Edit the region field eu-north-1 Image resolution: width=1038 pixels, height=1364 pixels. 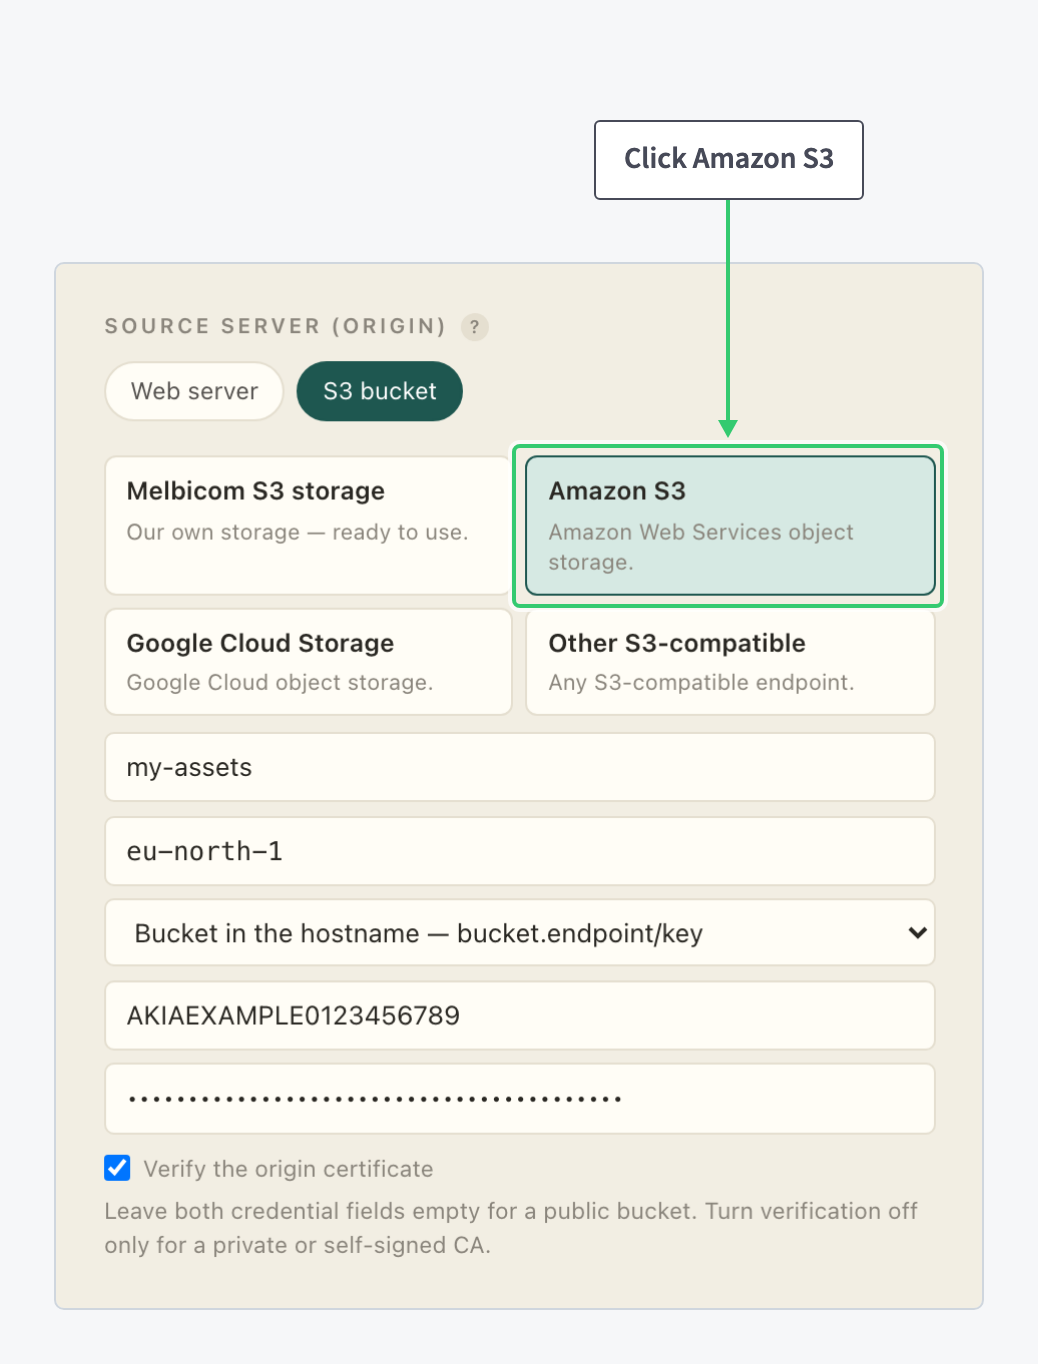point(520,851)
